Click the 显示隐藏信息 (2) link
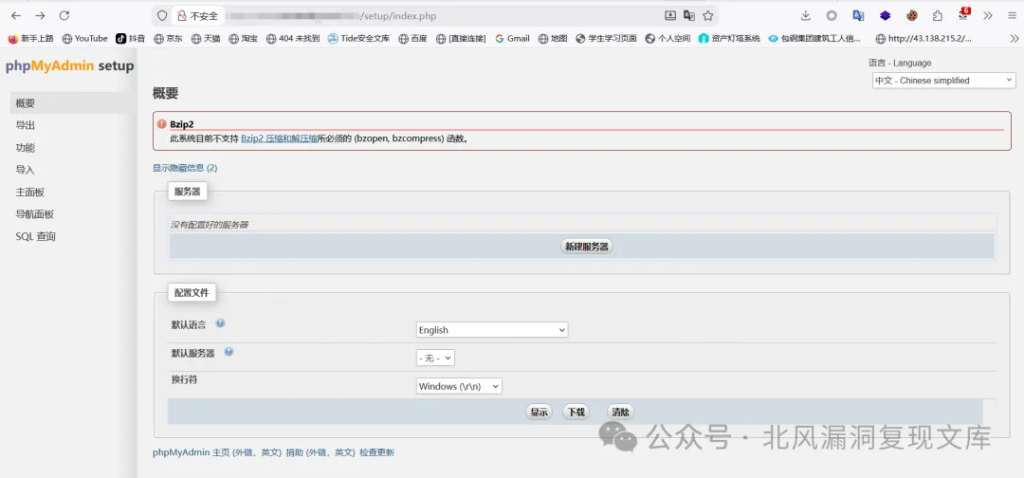1024x478 pixels. point(185,168)
